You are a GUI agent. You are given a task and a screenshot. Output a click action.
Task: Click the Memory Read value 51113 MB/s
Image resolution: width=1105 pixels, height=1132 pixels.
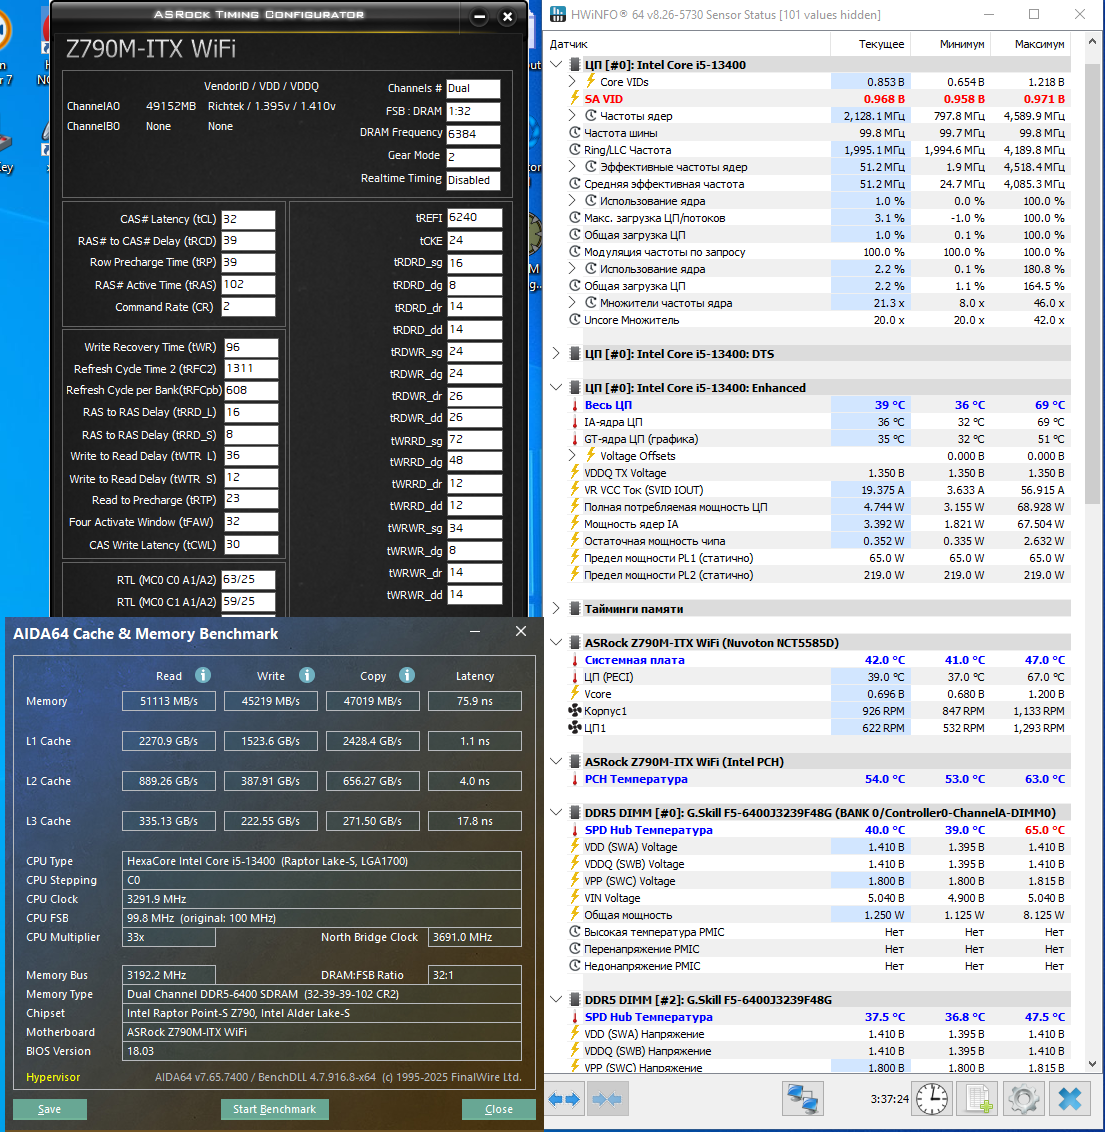[x=169, y=701]
